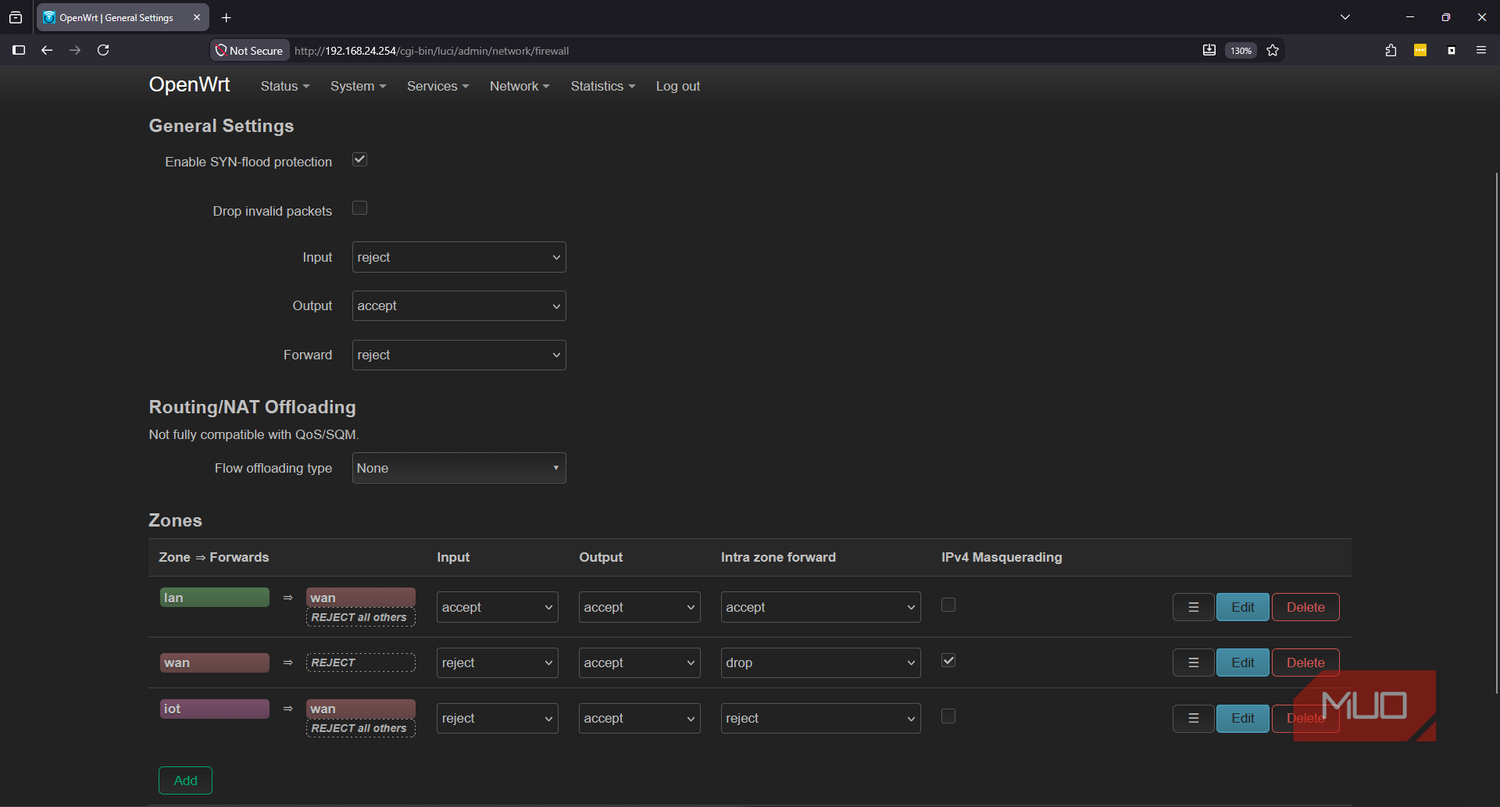This screenshot has width=1500, height=807.
Task: Change wan zone Intra zone forward dropdown
Action: click(820, 662)
